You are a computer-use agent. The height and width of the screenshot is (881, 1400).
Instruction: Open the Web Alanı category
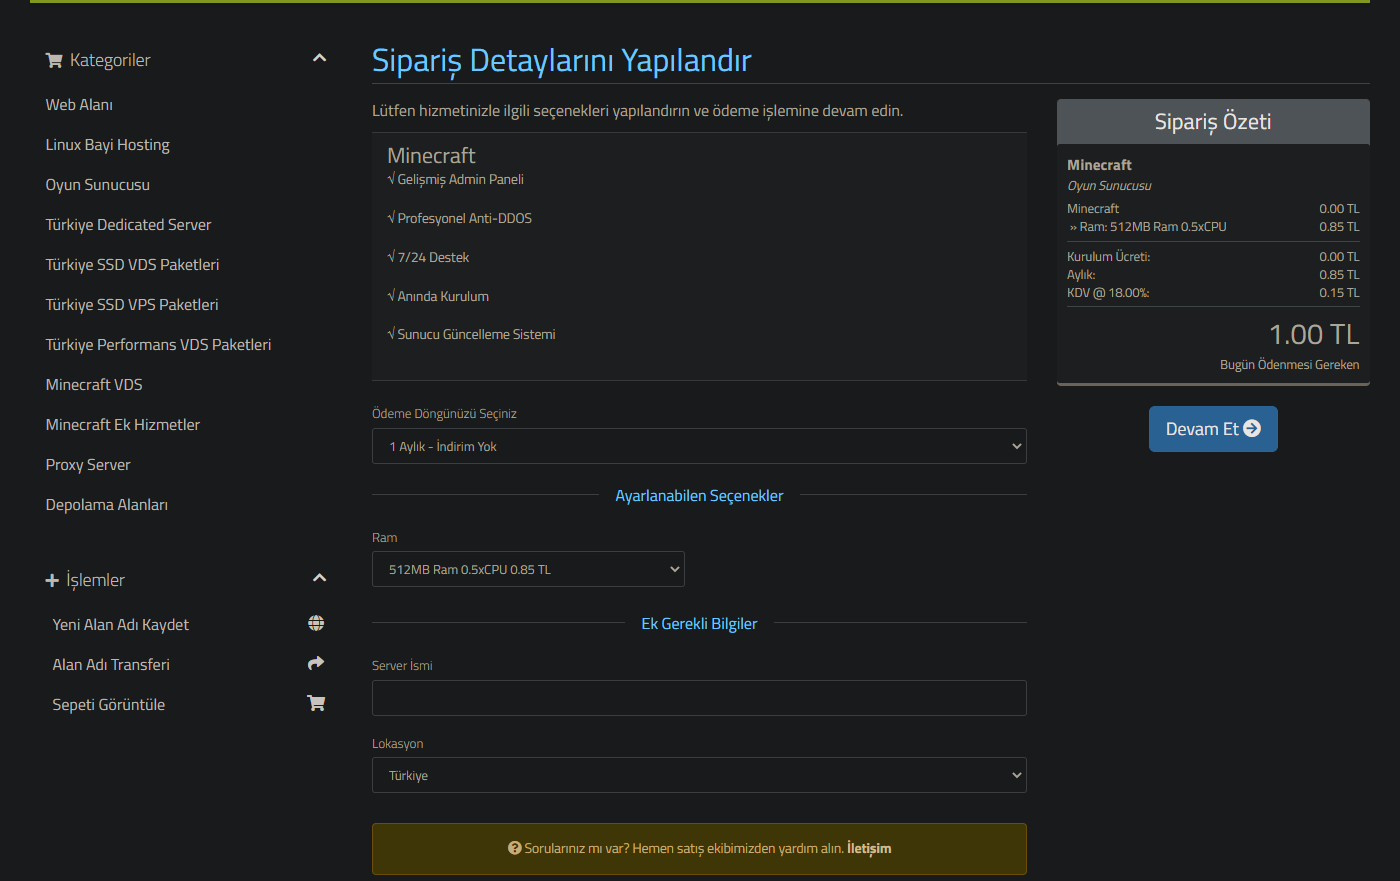point(79,105)
